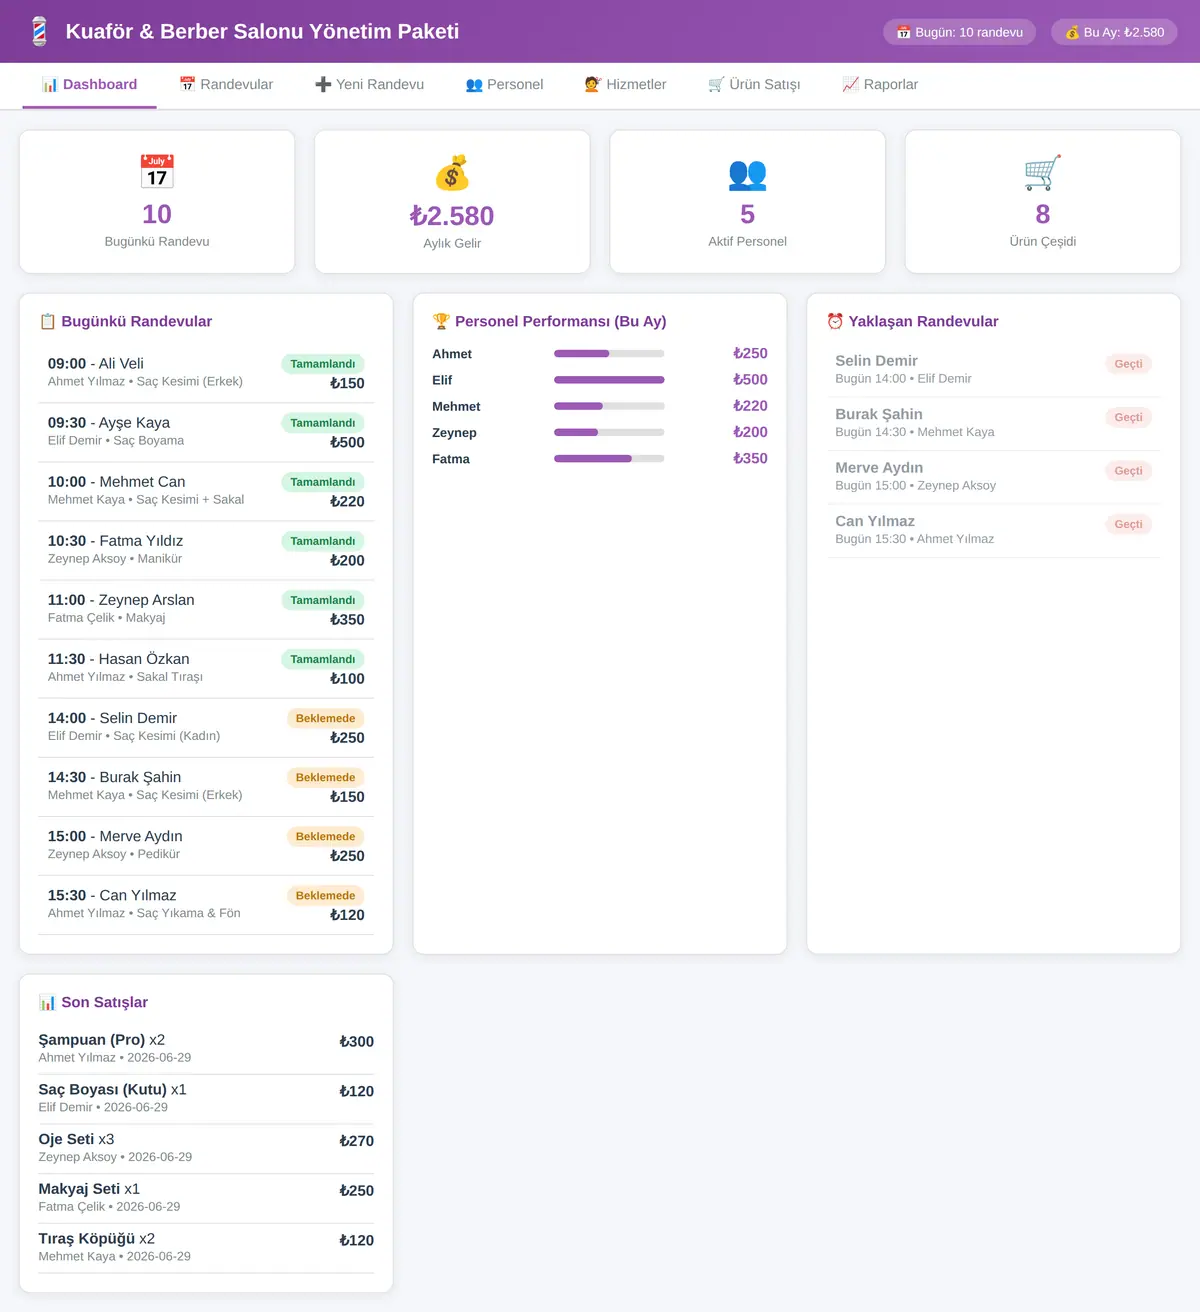This screenshot has width=1200, height=1312.
Task: Click the money bag icon above Aylık Gelir
Action: (x=452, y=173)
